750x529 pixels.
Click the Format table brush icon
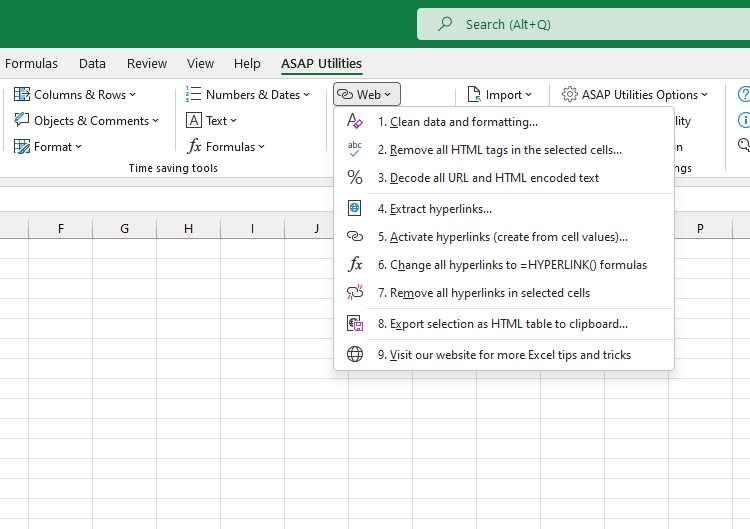[x=22, y=146]
